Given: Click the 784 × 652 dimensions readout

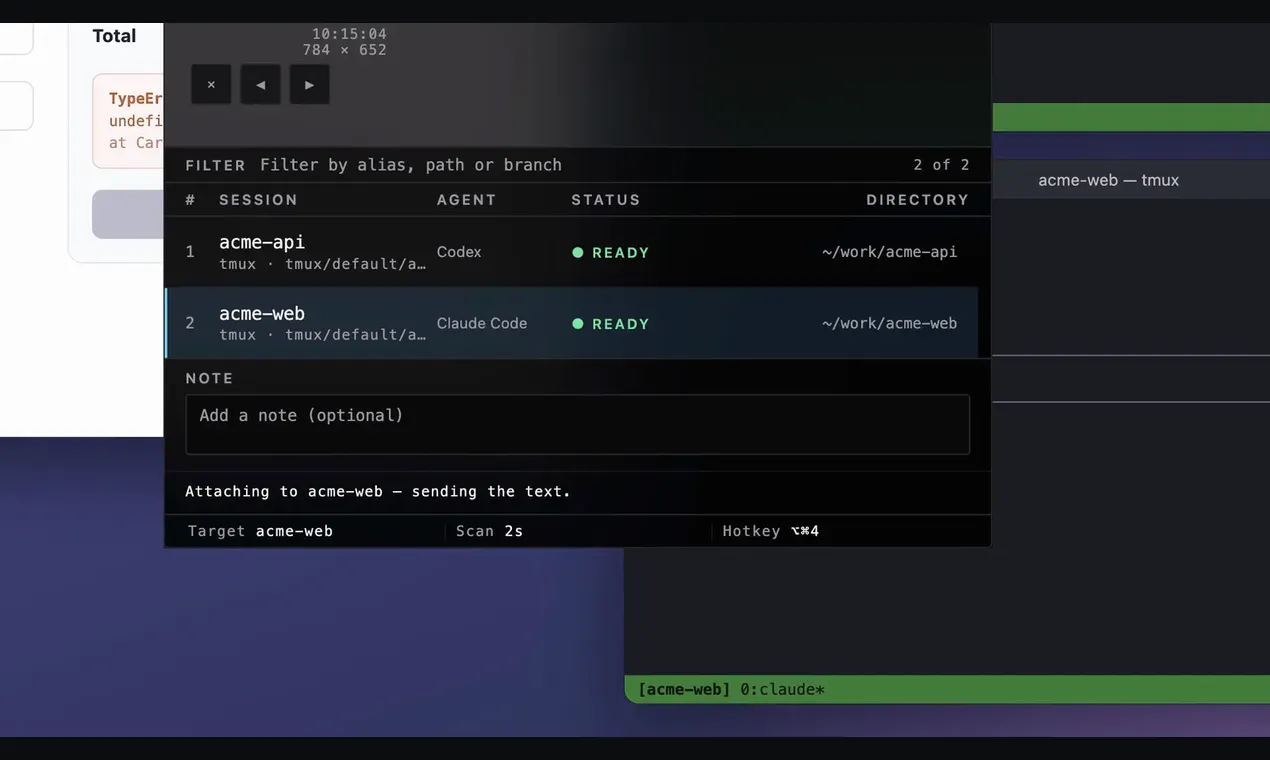Looking at the screenshot, I should 345,50.
